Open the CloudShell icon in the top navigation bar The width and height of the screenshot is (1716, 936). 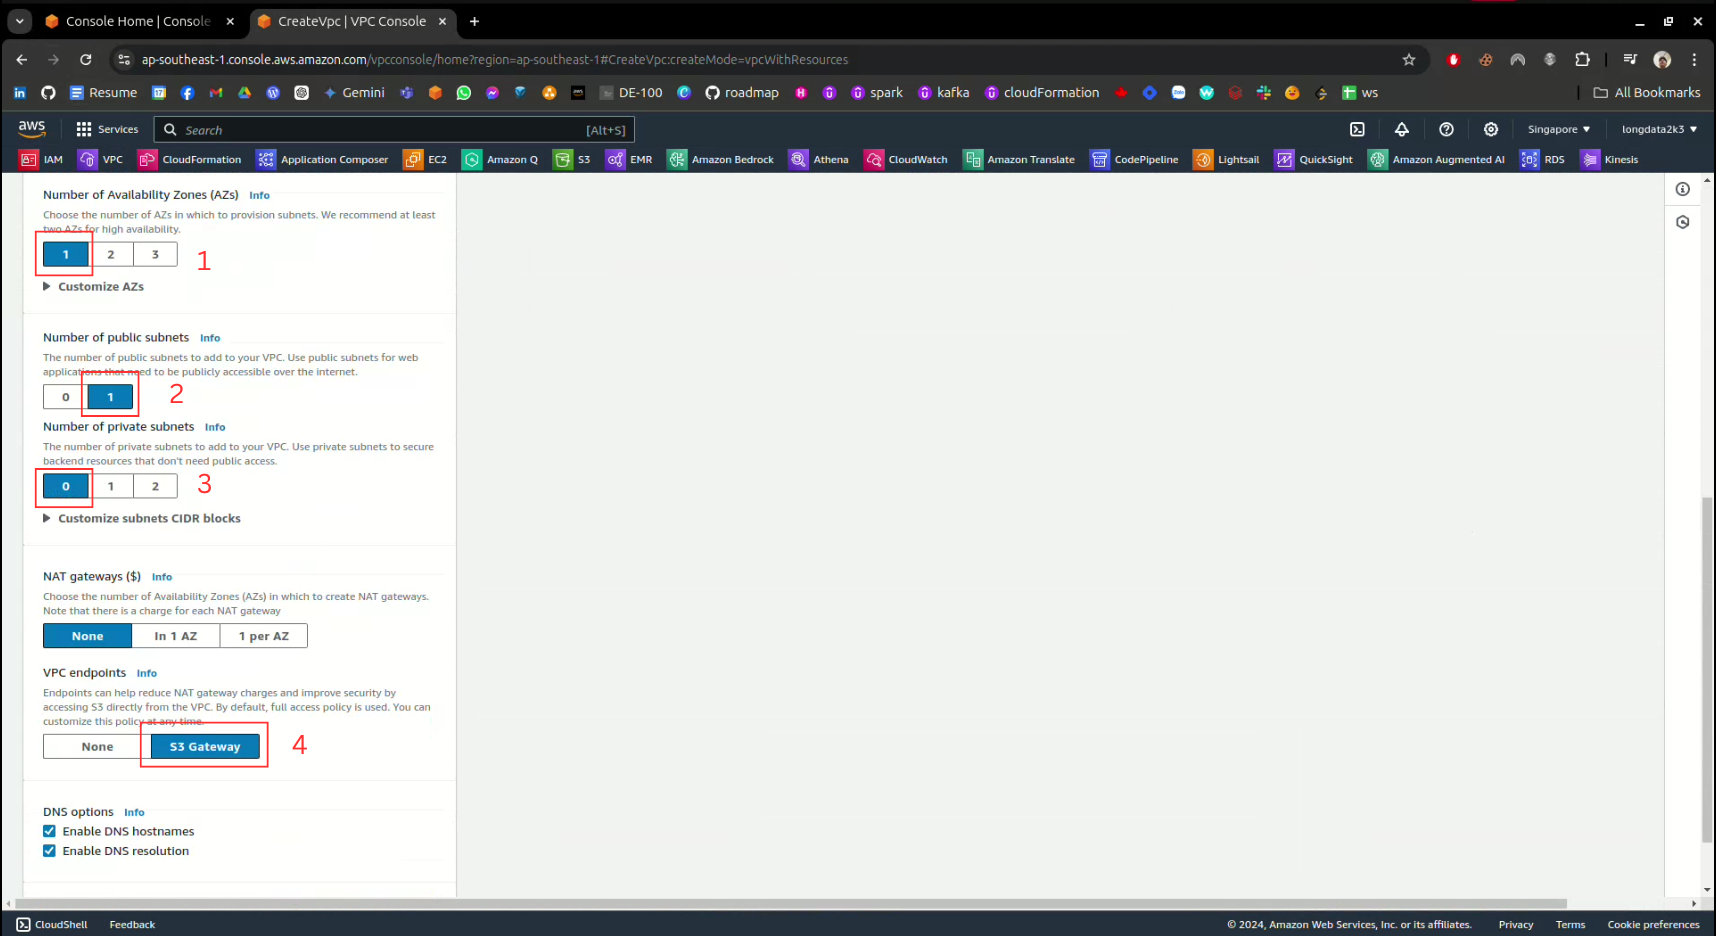1357,129
